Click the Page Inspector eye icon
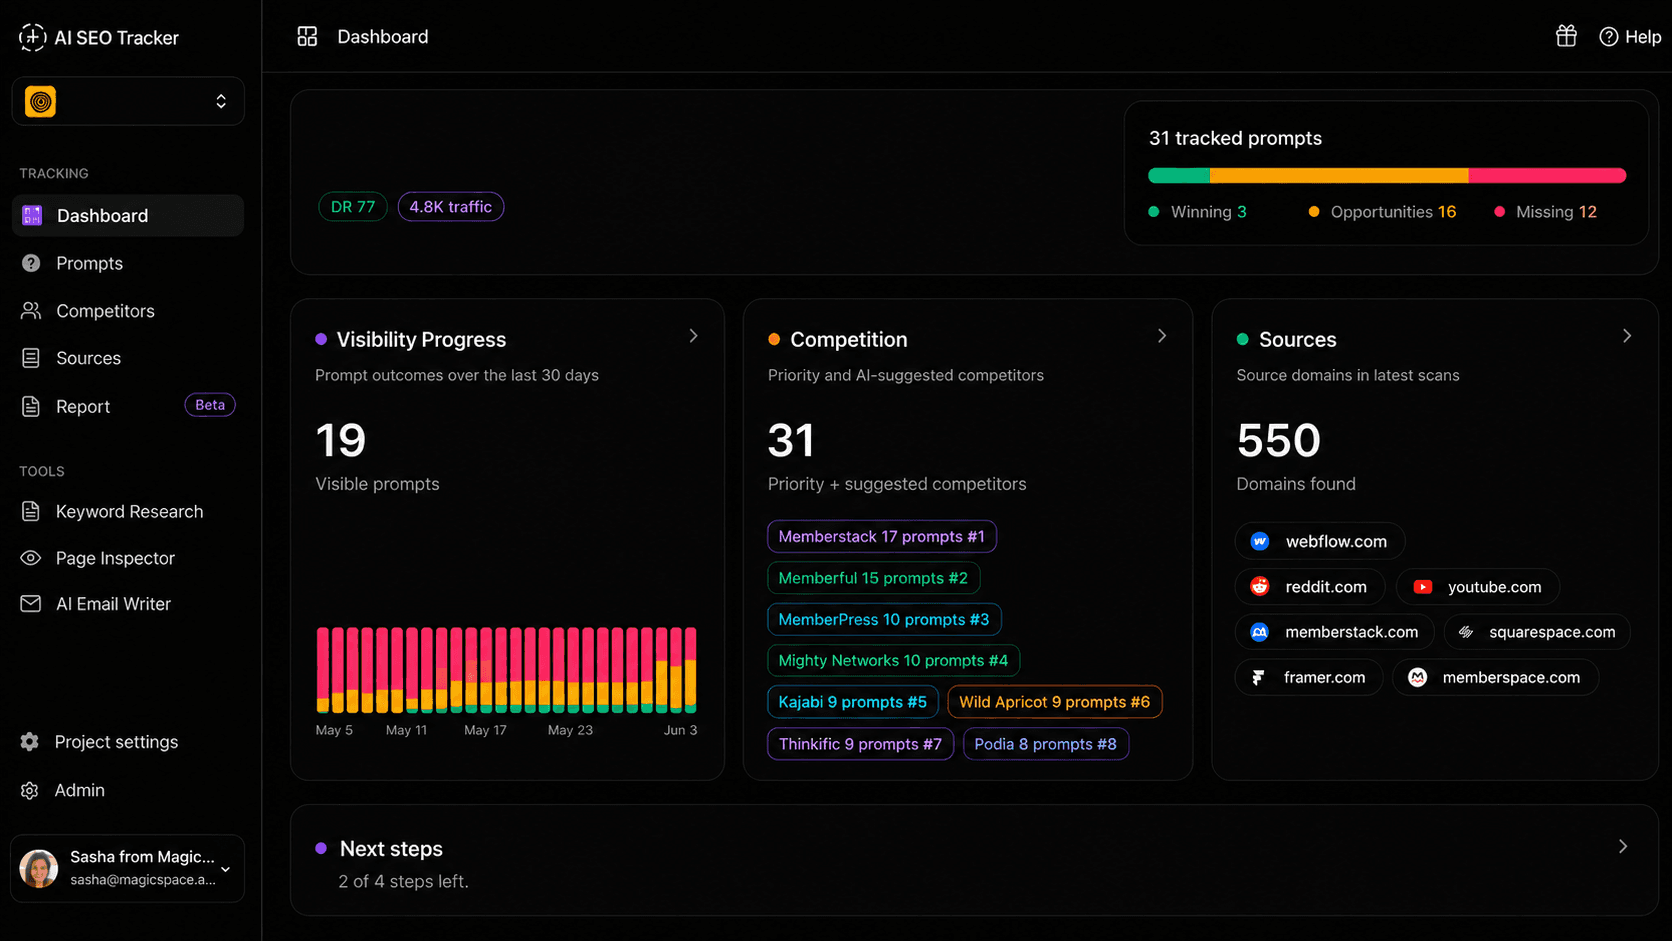Image resolution: width=1672 pixels, height=941 pixels. click(31, 558)
